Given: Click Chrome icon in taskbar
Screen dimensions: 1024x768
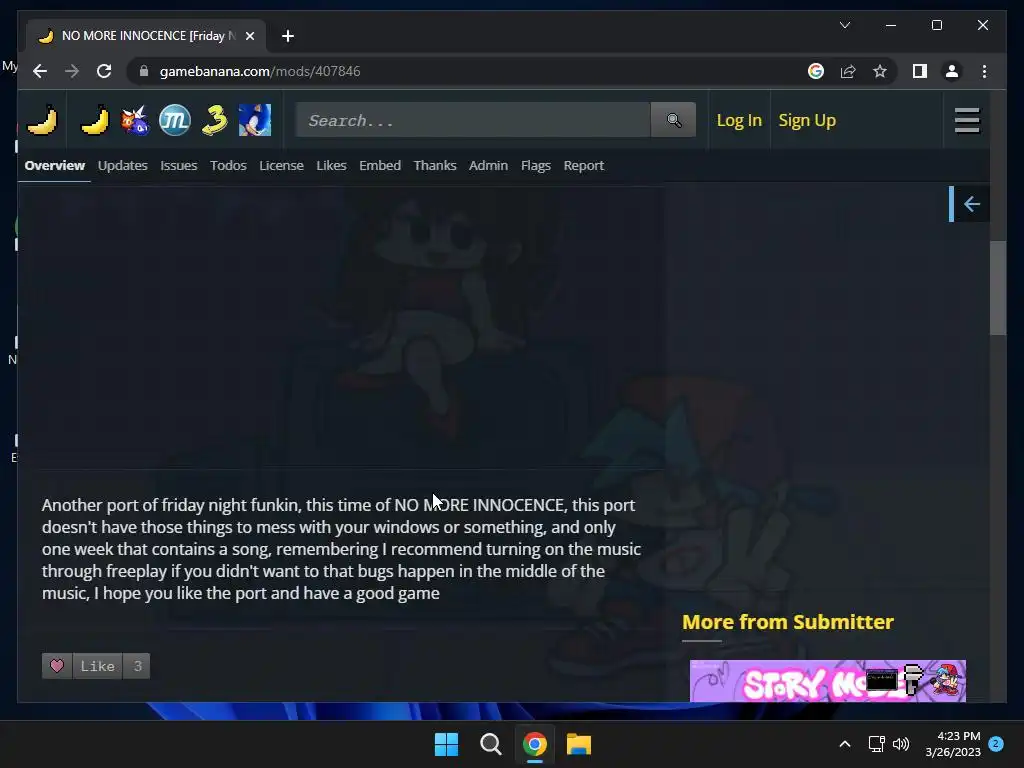Looking at the screenshot, I should (x=534, y=744).
